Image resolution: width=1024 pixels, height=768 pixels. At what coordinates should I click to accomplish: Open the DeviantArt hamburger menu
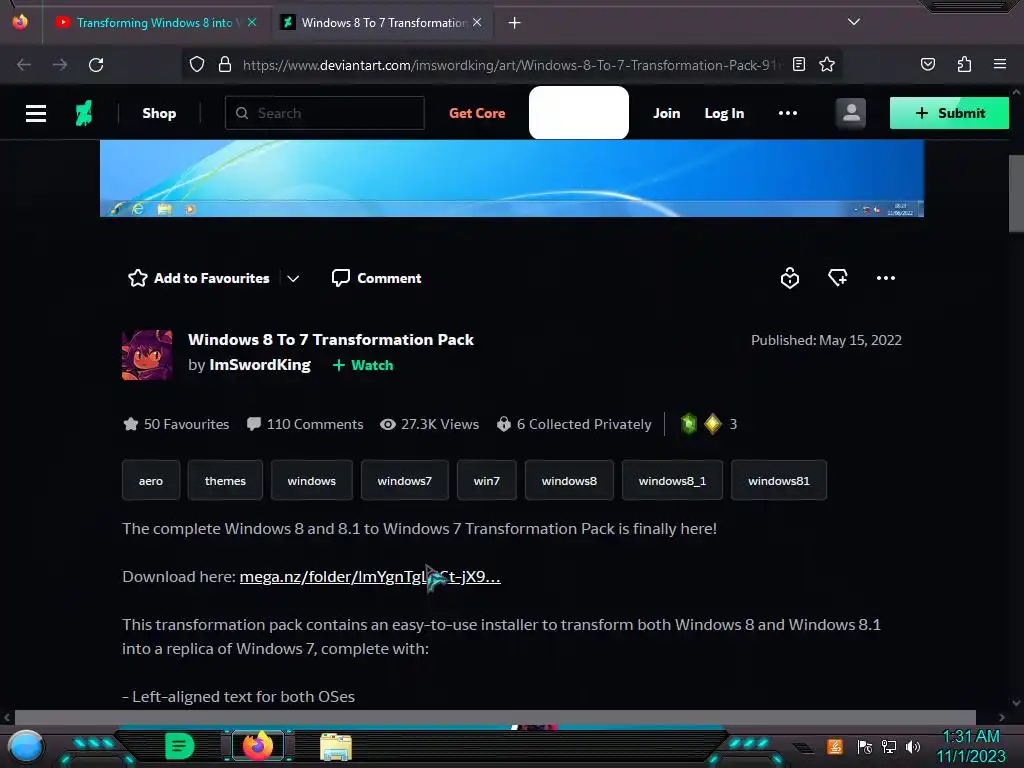36,113
